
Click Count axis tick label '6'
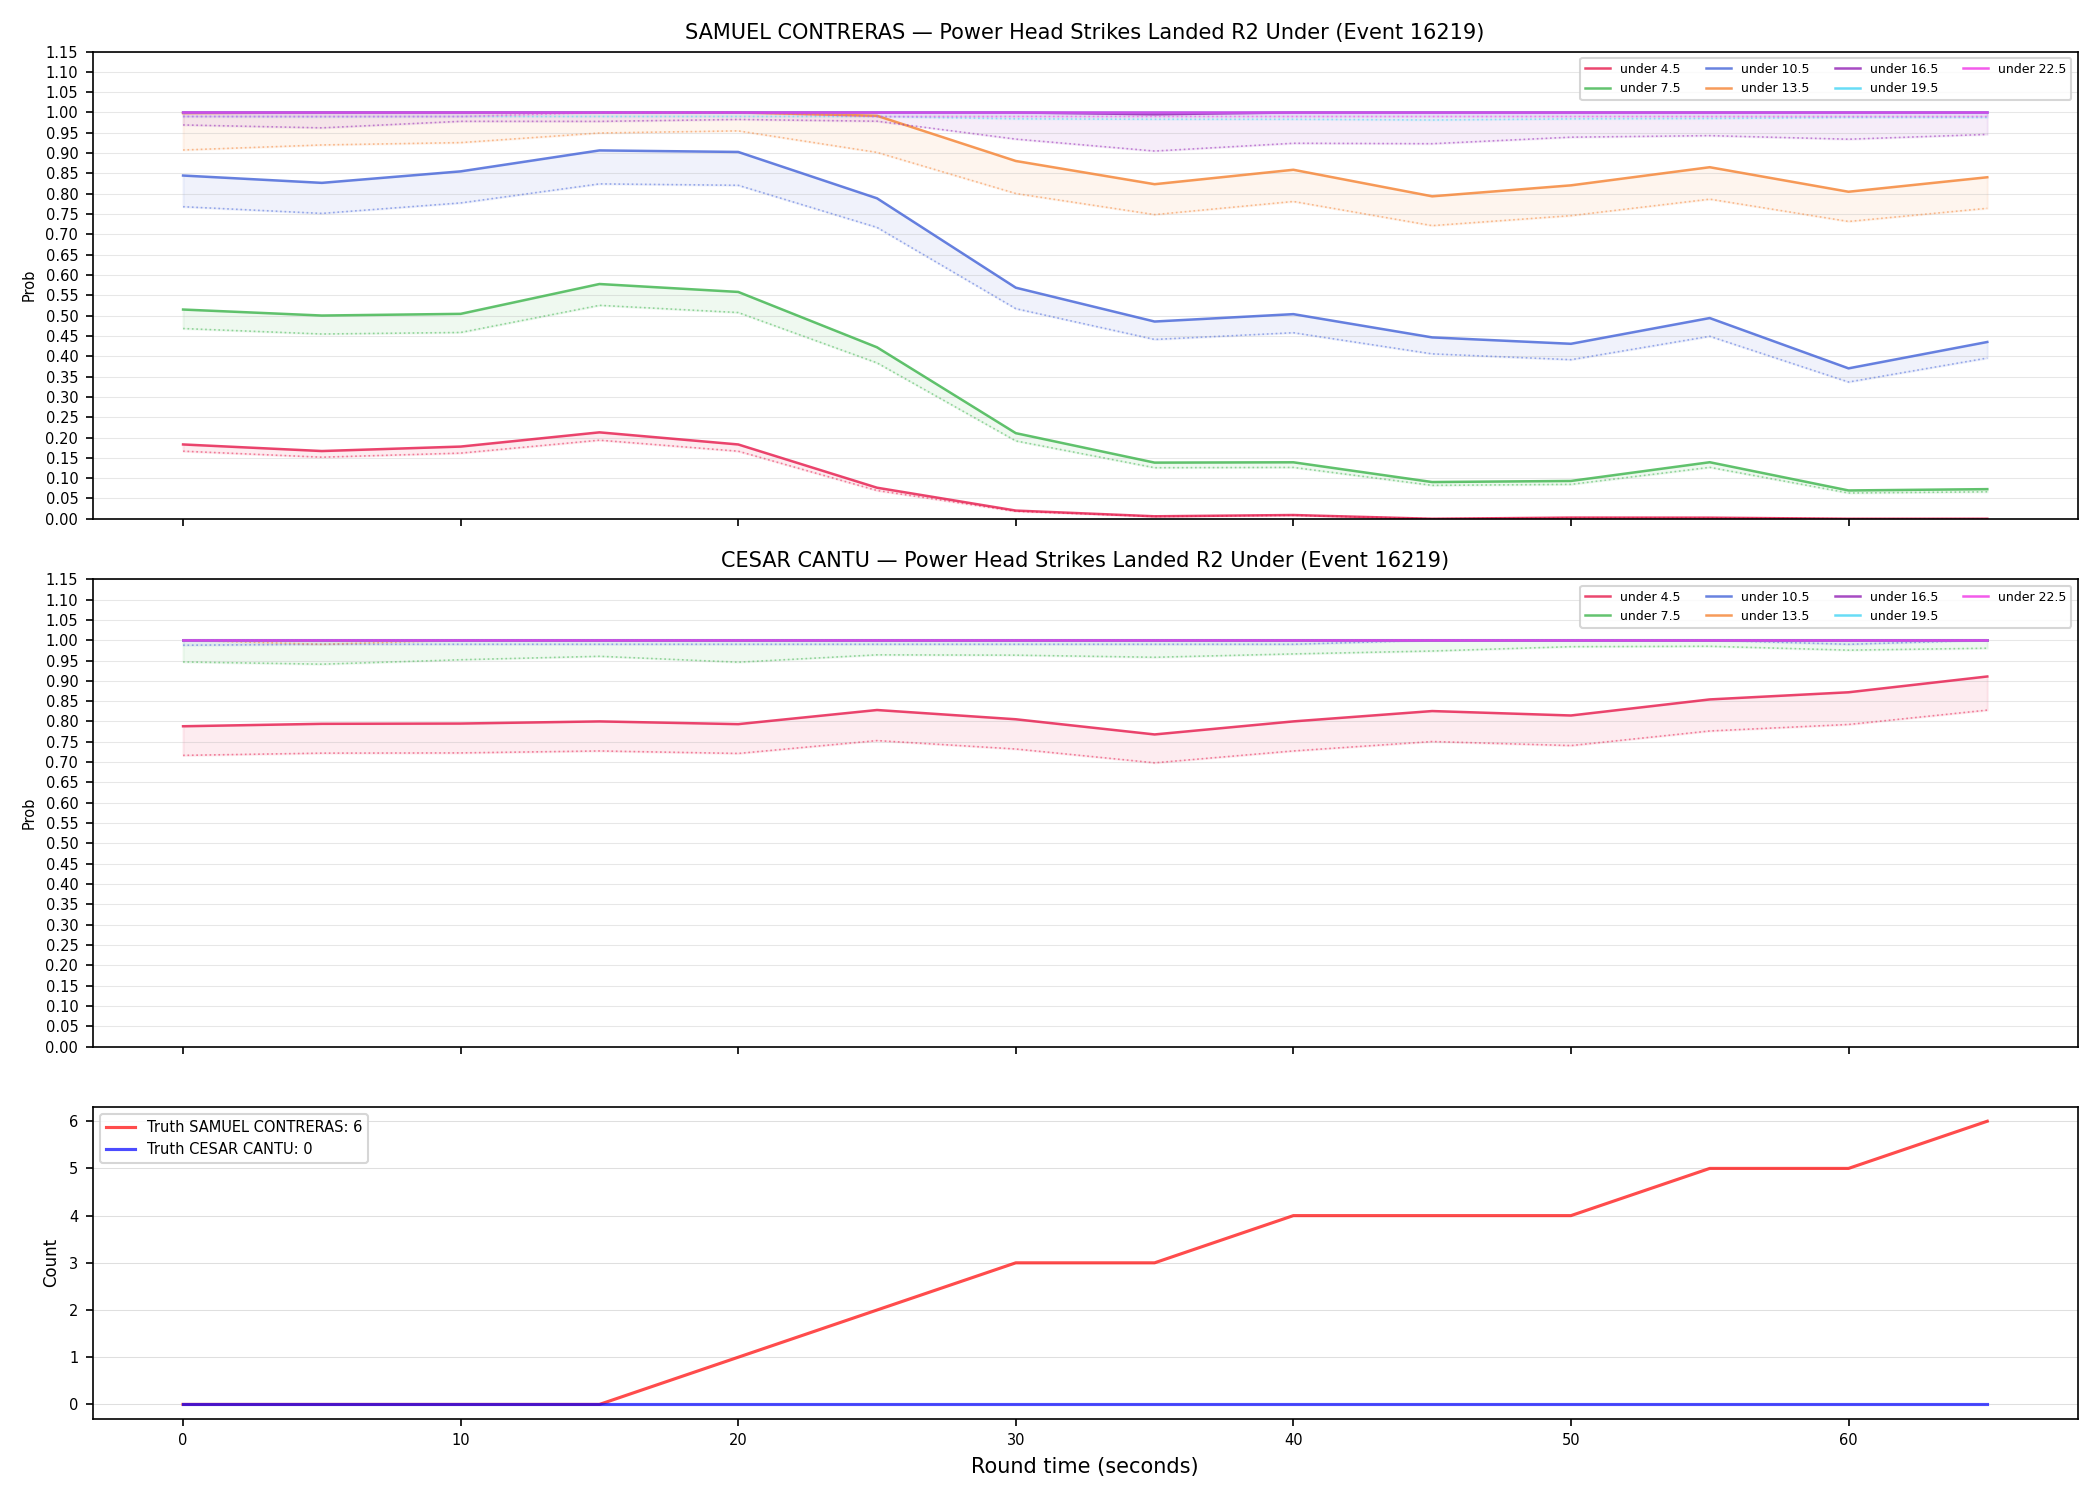pos(74,1122)
